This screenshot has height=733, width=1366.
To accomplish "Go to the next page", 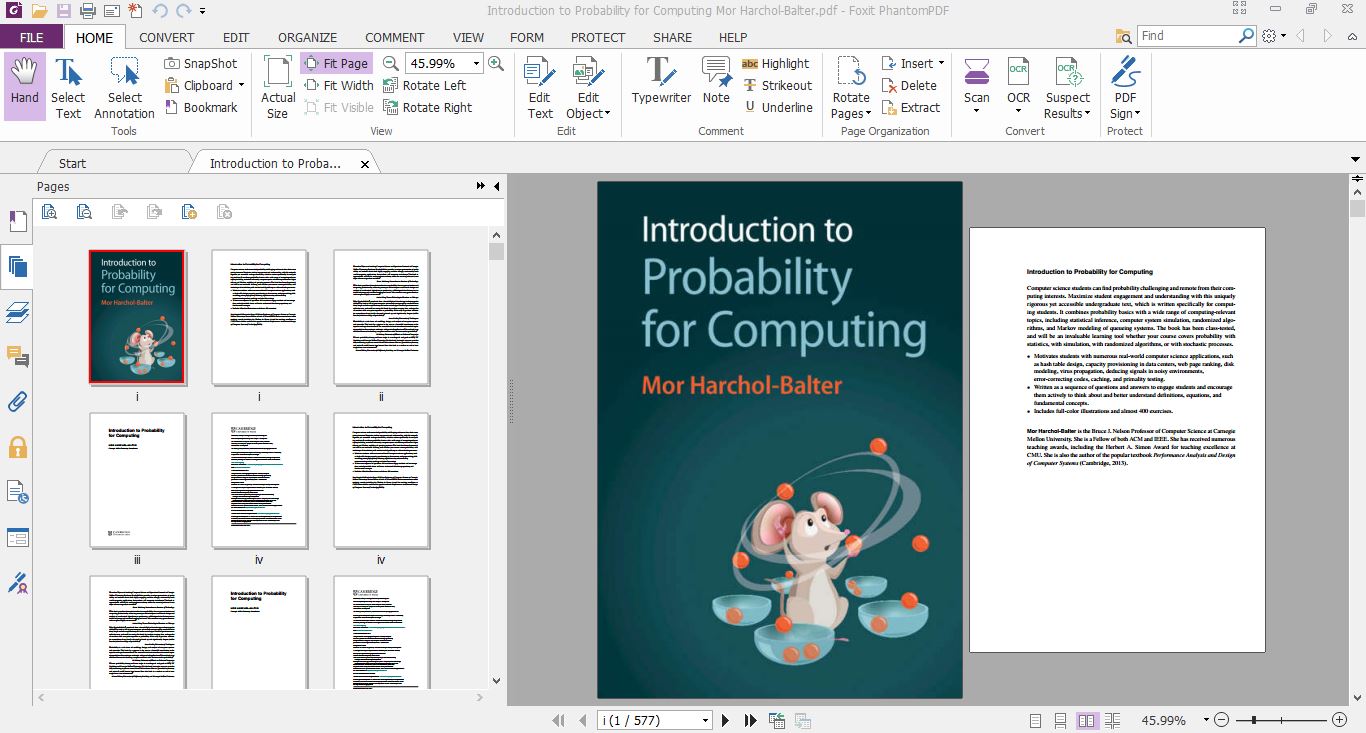I will click(726, 720).
